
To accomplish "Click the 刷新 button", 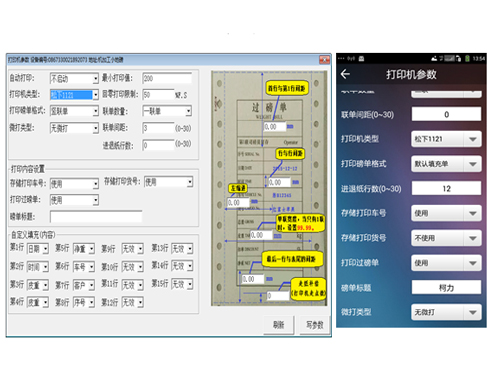I will point(279,325).
